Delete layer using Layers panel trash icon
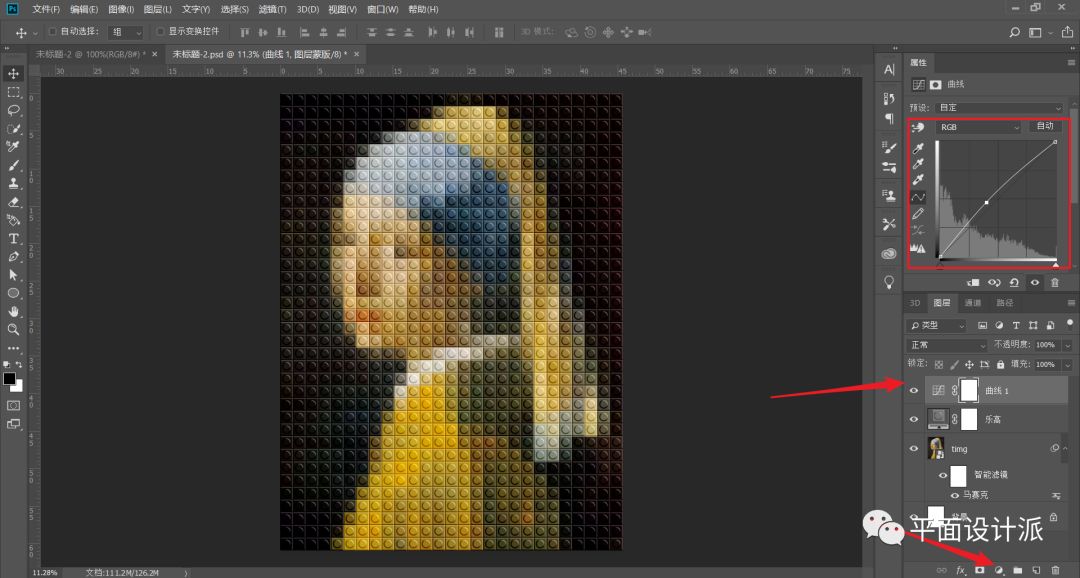This screenshot has width=1080, height=578. (1055, 569)
